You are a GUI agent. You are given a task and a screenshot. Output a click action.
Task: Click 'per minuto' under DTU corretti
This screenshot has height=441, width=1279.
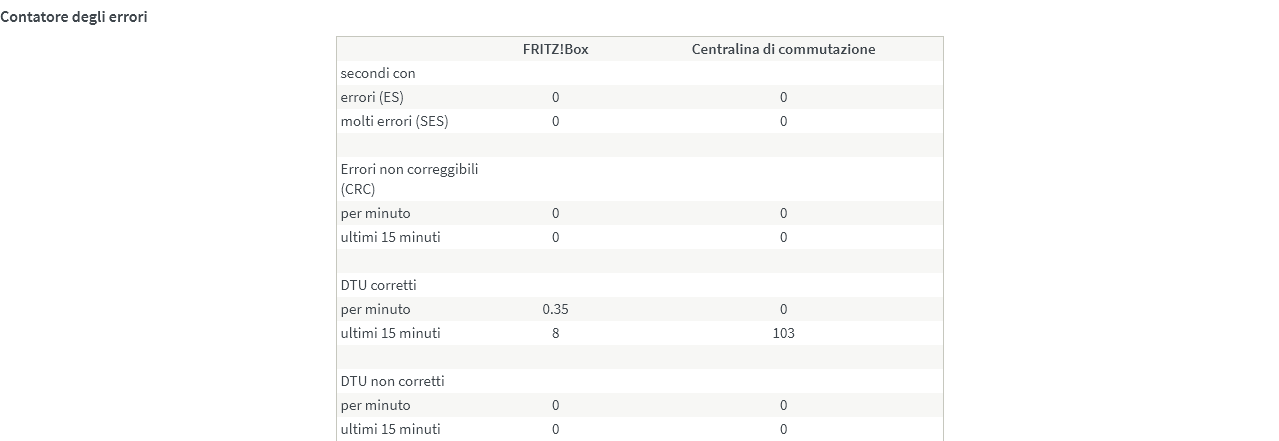[376, 309]
